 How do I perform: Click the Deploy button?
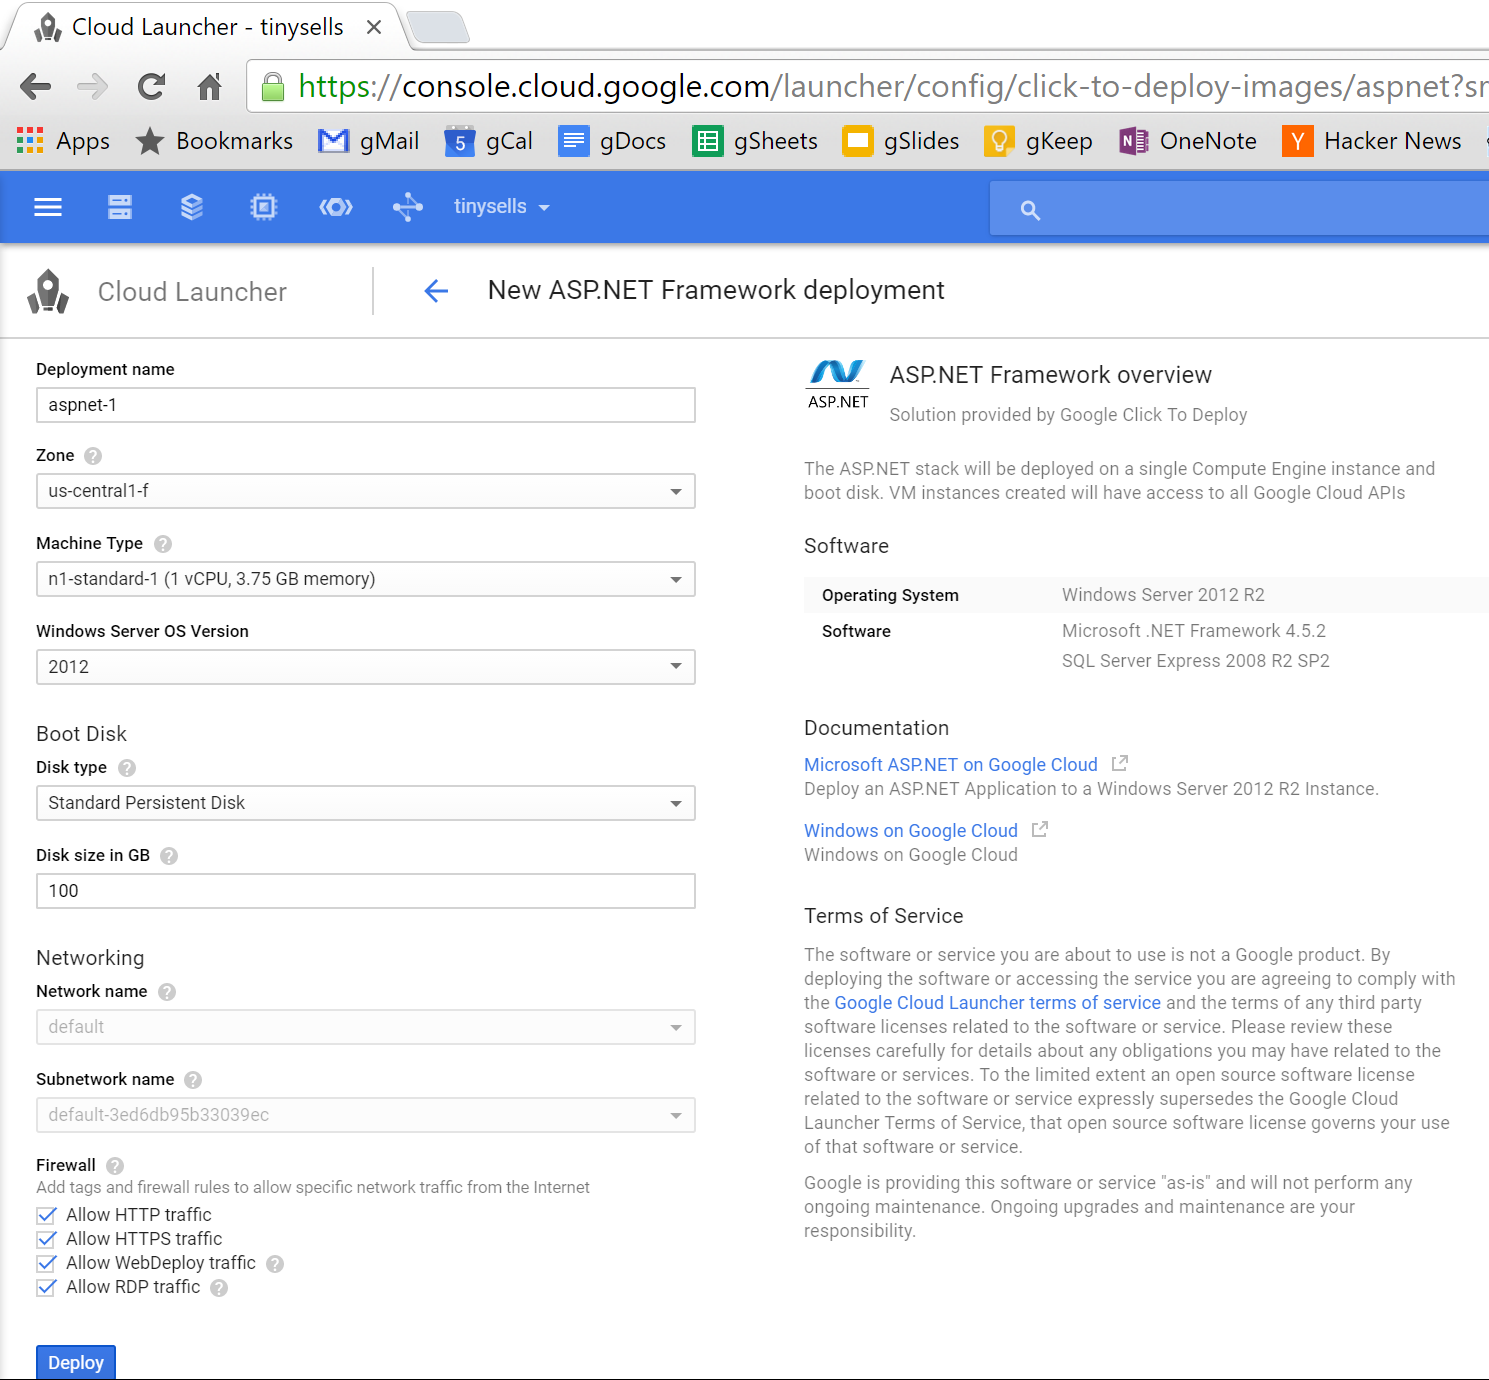(x=76, y=1362)
